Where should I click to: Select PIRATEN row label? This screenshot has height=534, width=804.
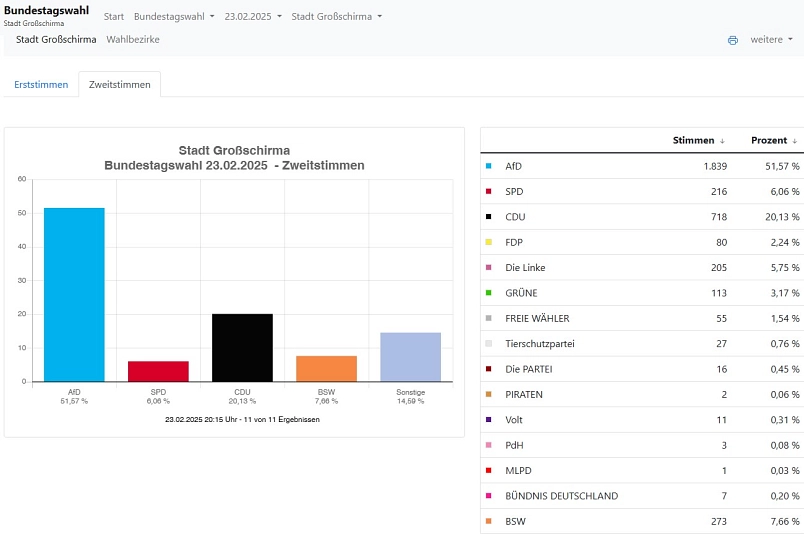click(524, 394)
